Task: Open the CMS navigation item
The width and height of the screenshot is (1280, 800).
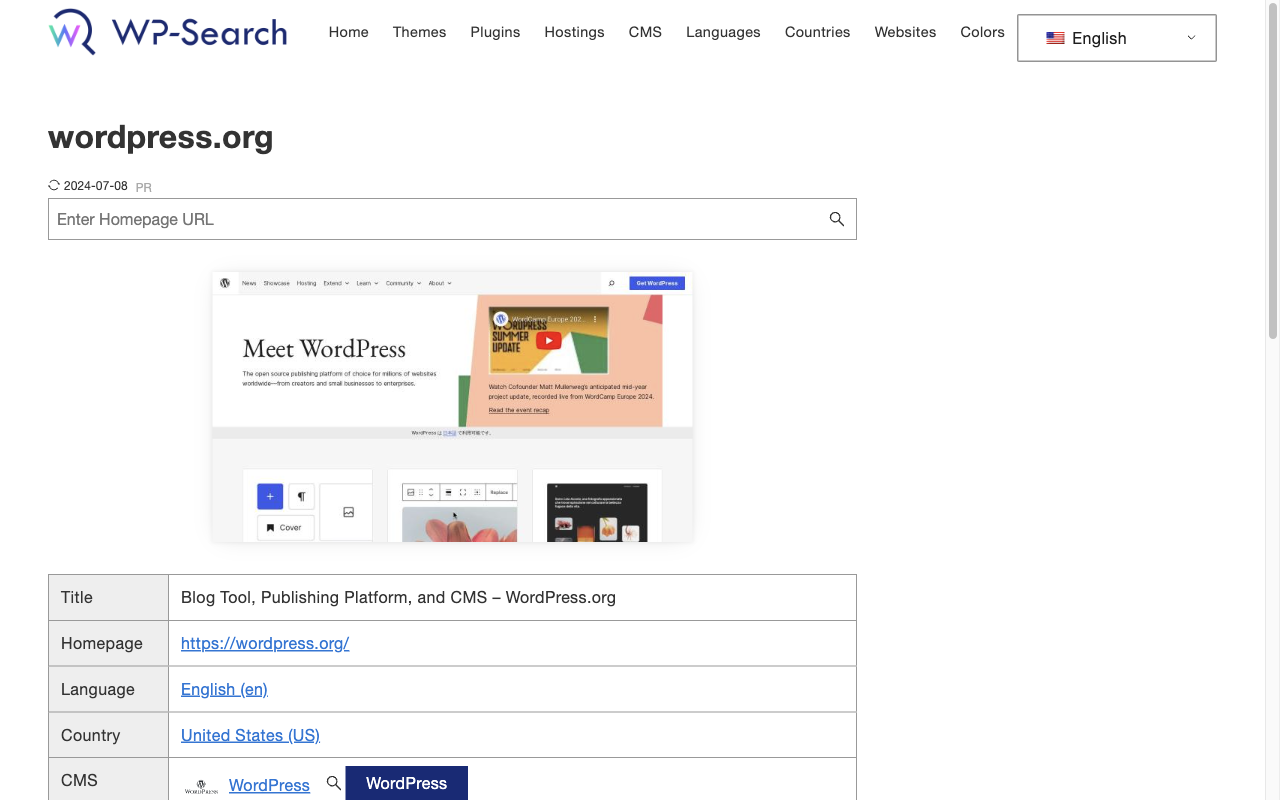Action: 645,32
